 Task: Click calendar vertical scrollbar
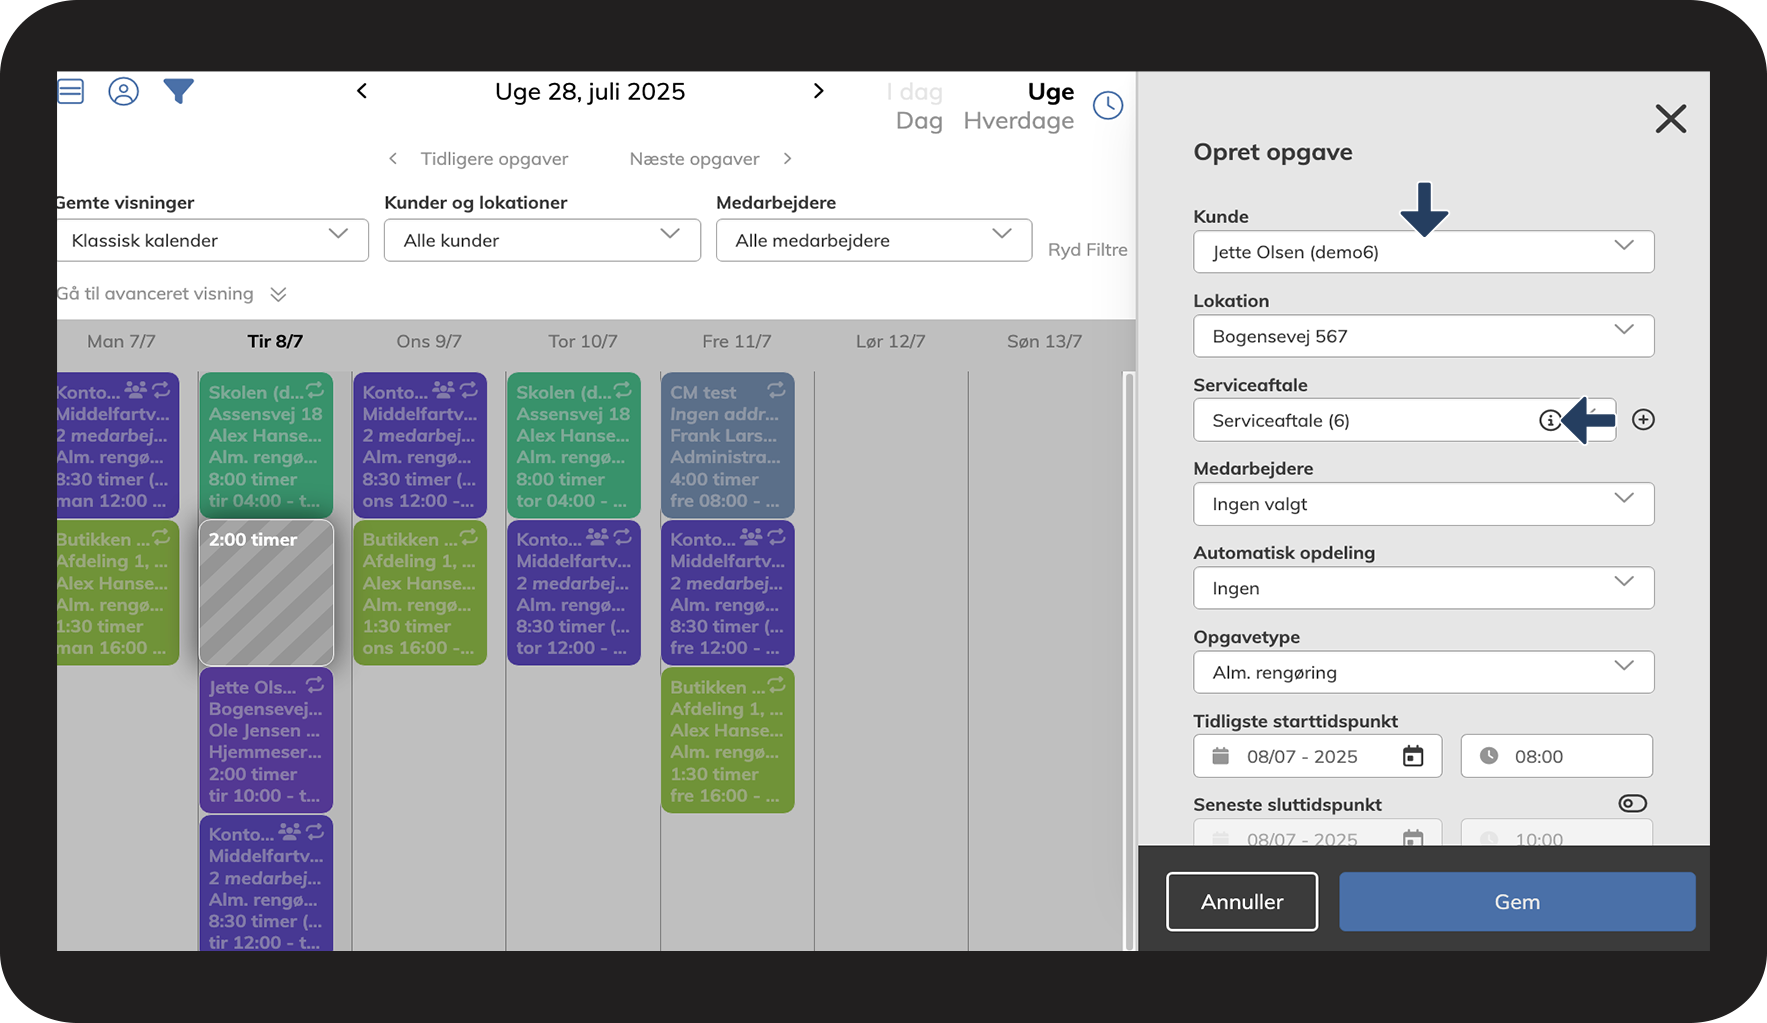tap(1129, 660)
